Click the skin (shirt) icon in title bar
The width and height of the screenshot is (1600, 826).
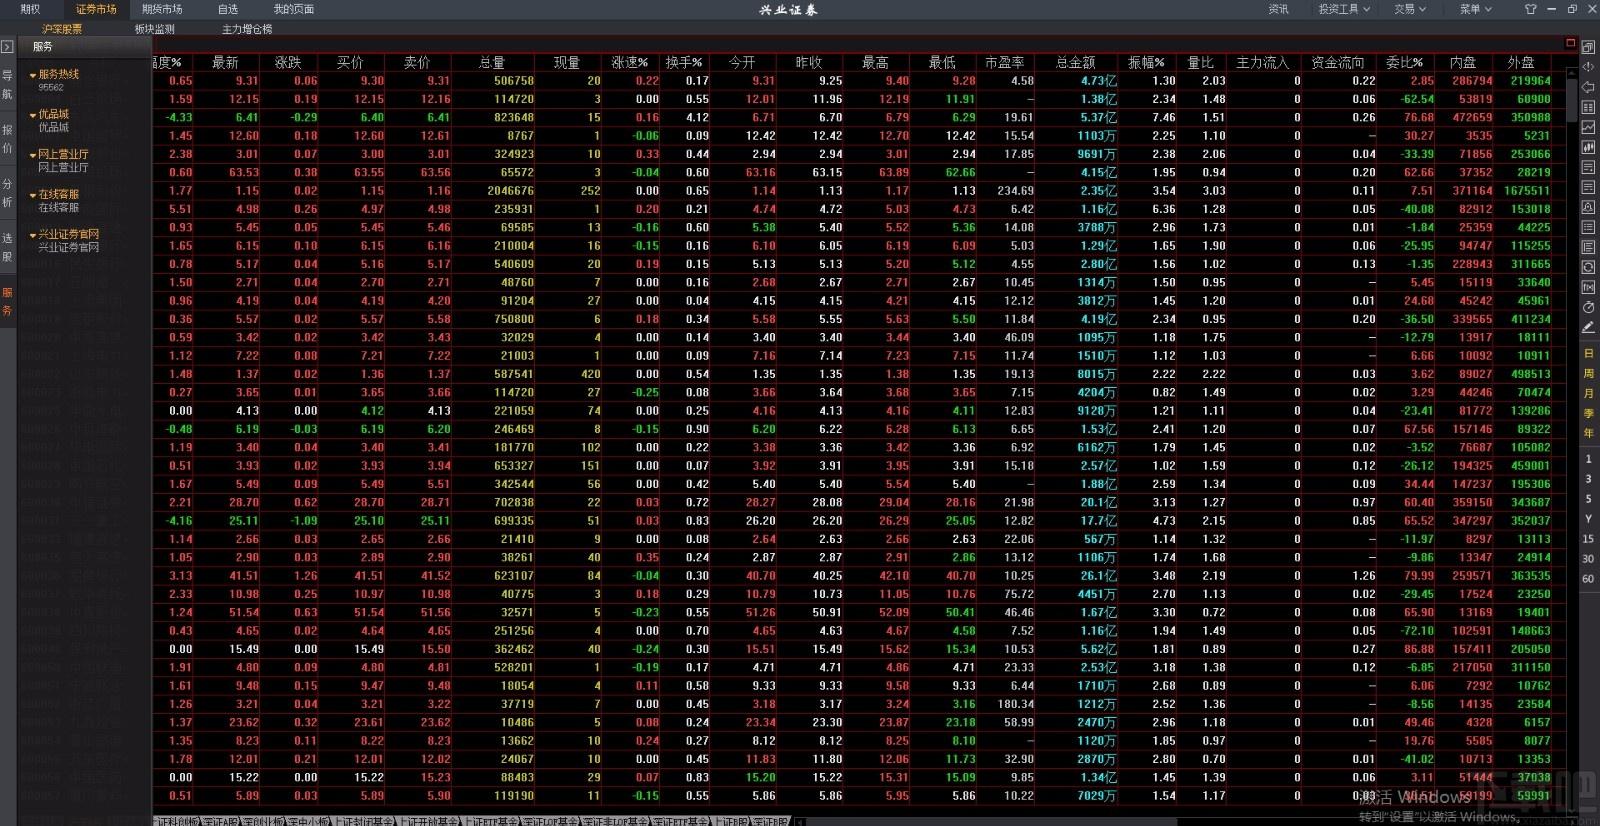click(1530, 9)
